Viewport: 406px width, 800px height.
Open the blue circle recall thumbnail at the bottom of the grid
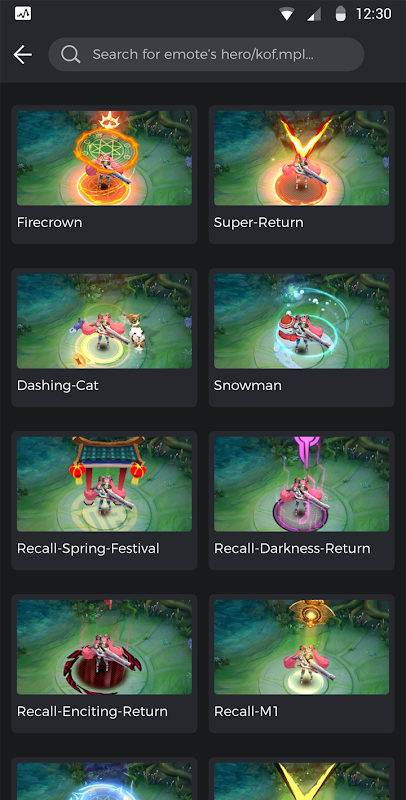click(105, 781)
